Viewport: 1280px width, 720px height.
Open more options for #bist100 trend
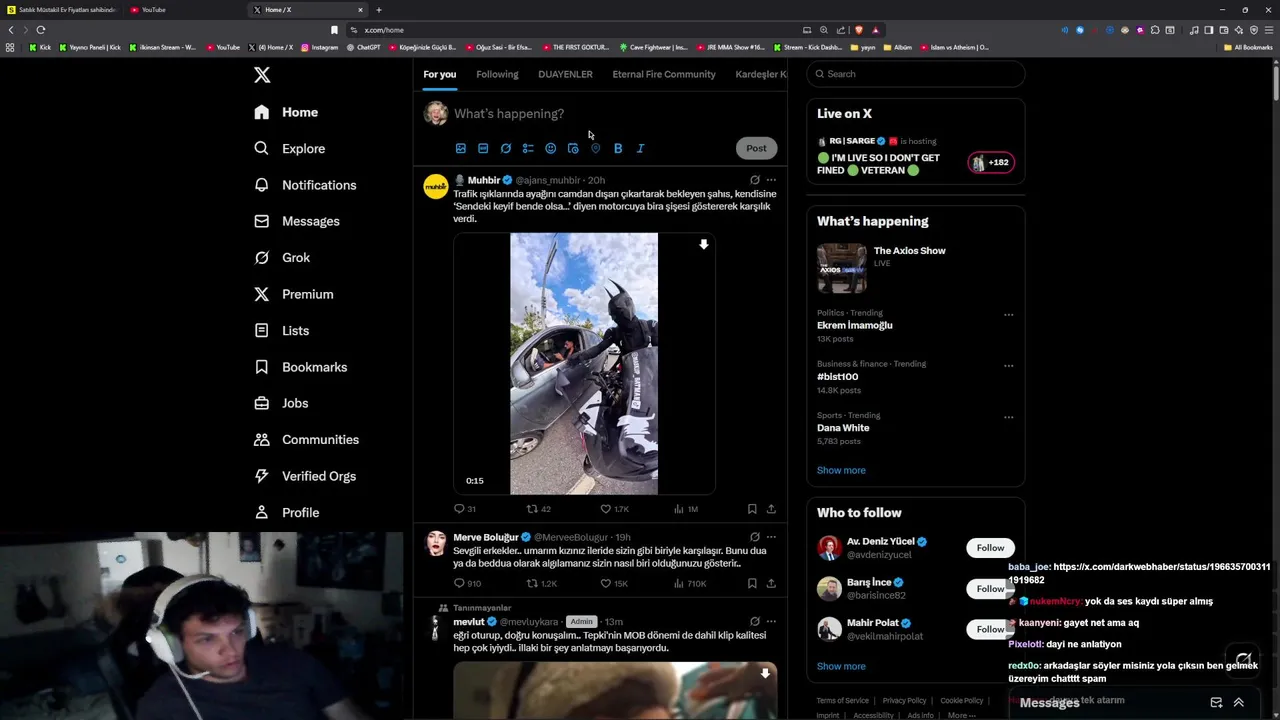pyautogui.click(x=1008, y=366)
